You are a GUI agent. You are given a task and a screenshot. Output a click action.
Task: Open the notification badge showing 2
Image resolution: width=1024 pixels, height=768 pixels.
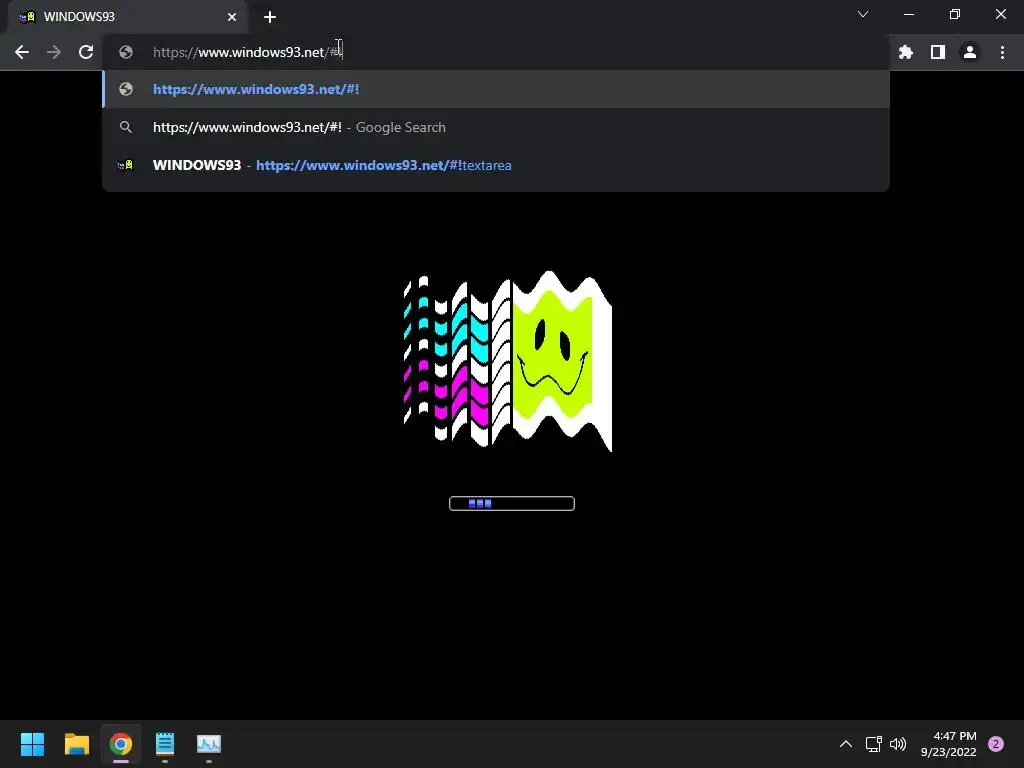pyautogui.click(x=996, y=744)
